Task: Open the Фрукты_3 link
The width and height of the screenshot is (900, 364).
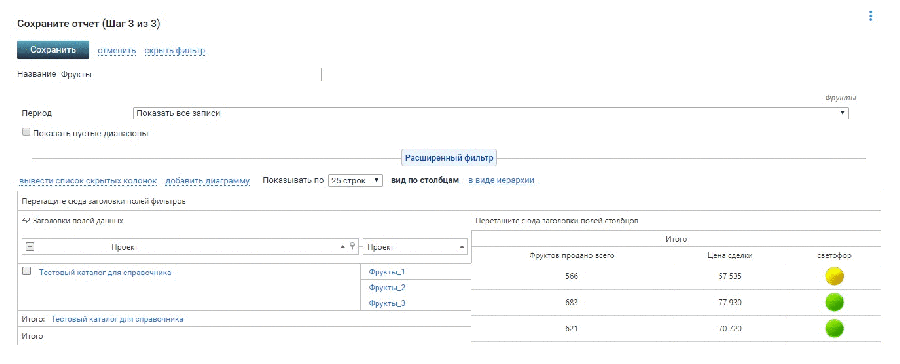Action: pyautogui.click(x=387, y=303)
